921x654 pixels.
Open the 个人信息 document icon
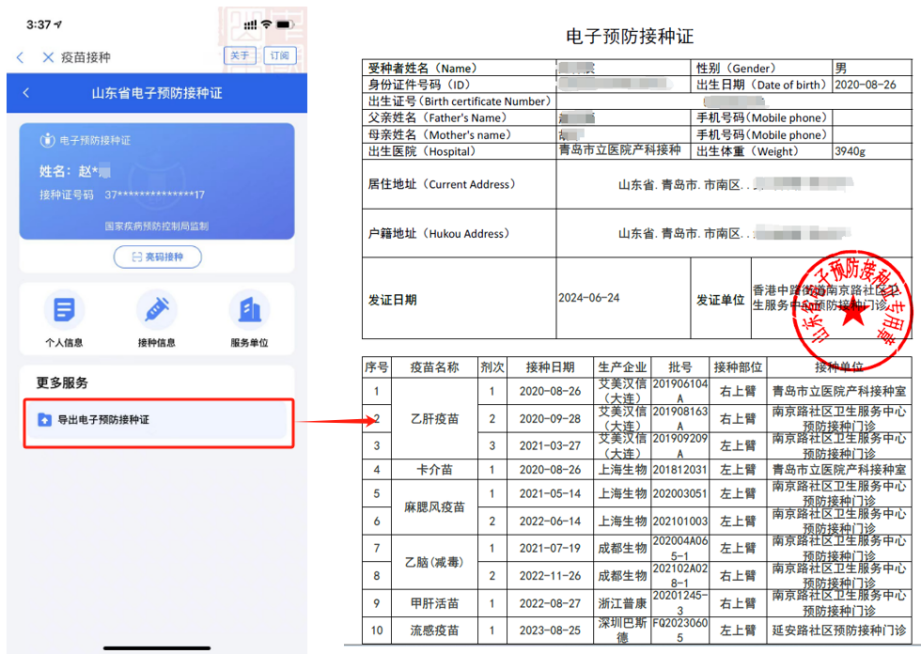[x=64, y=310]
